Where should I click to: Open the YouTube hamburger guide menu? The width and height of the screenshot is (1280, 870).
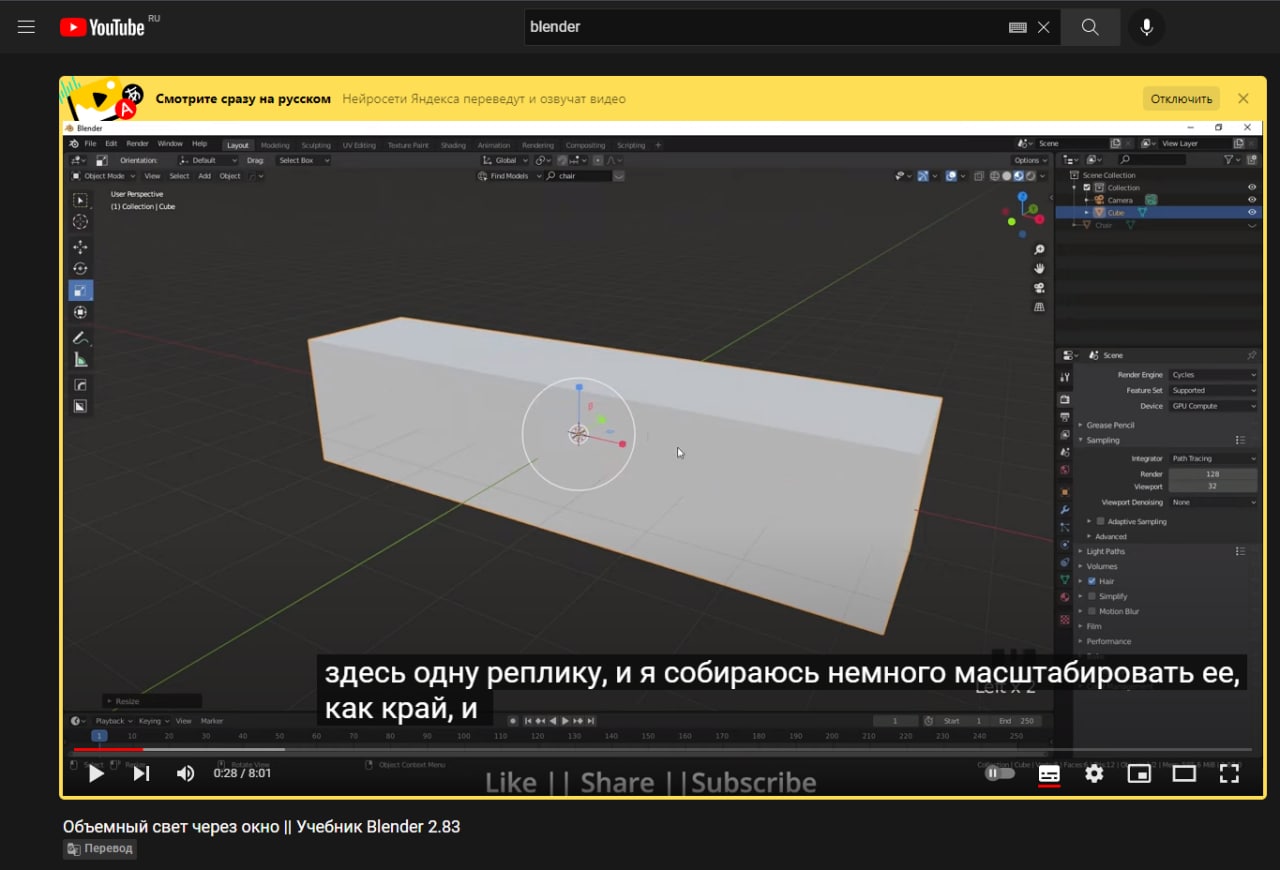click(x=26, y=27)
